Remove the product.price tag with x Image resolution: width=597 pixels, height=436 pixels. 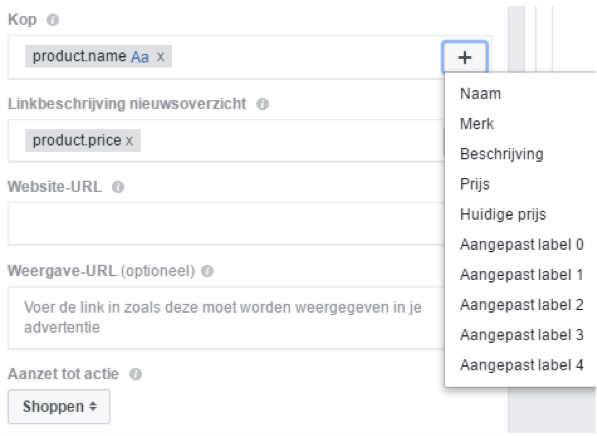point(129,141)
